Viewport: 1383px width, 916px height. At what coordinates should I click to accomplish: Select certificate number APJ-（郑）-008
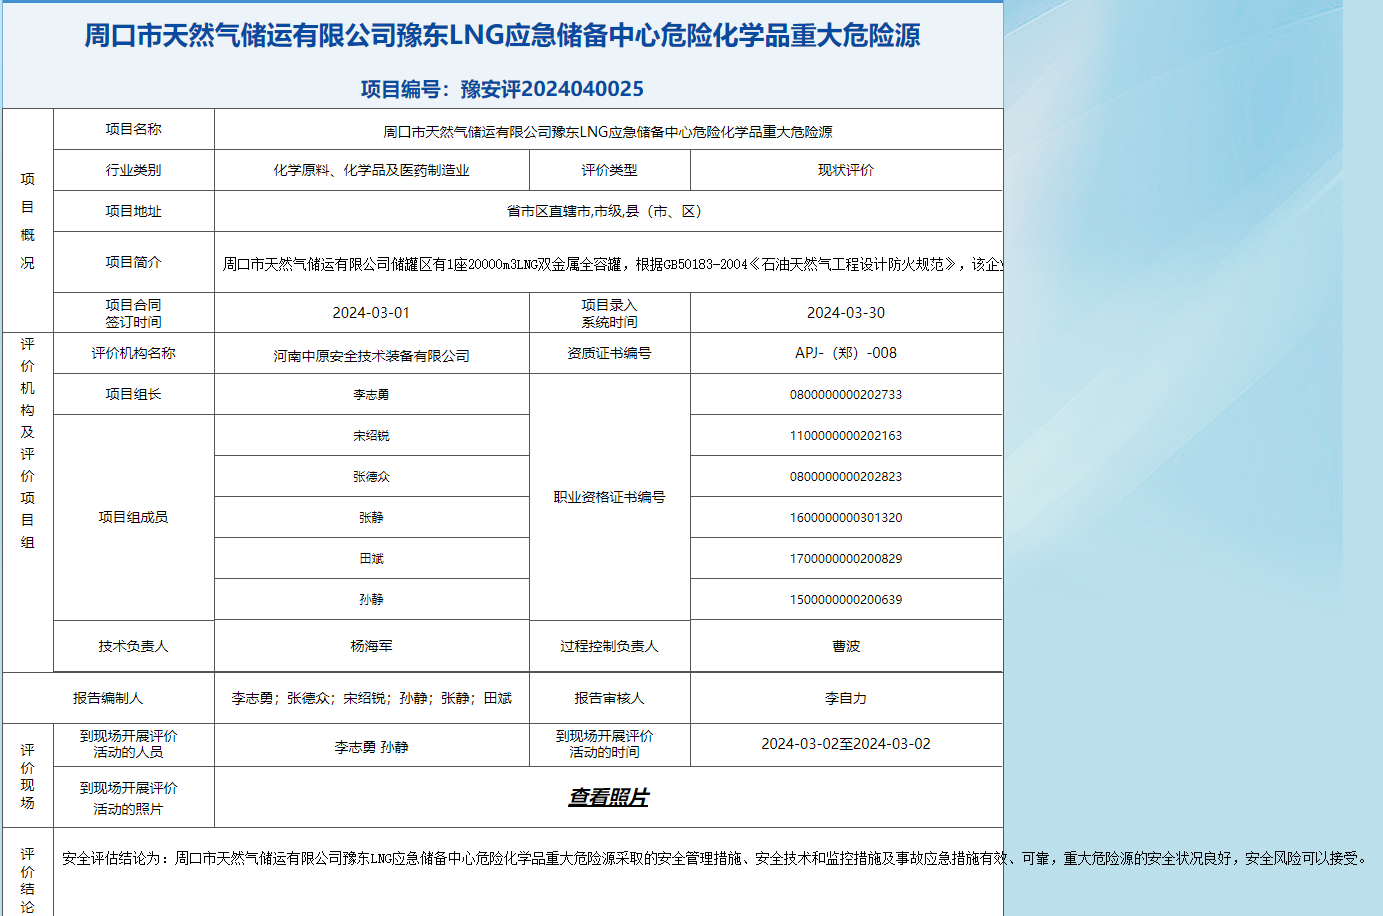coord(846,353)
